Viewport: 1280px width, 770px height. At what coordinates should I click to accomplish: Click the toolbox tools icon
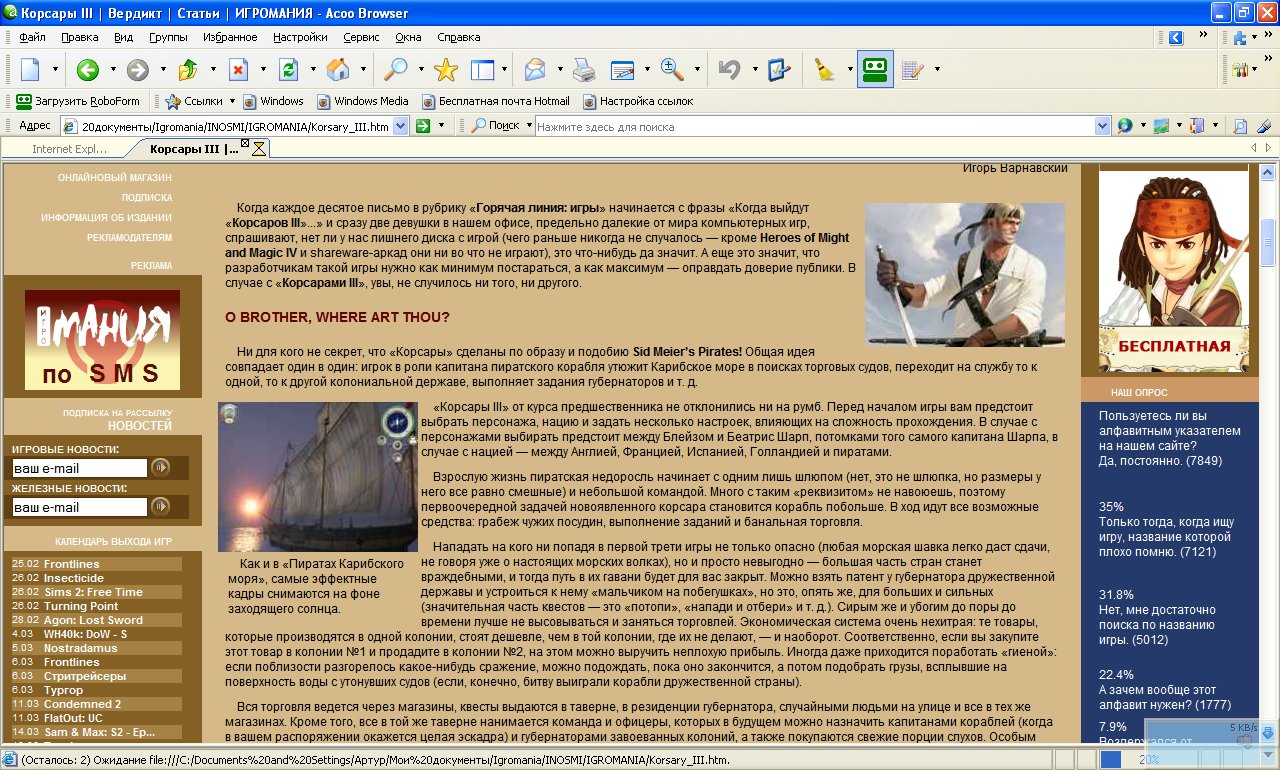click(x=1239, y=70)
